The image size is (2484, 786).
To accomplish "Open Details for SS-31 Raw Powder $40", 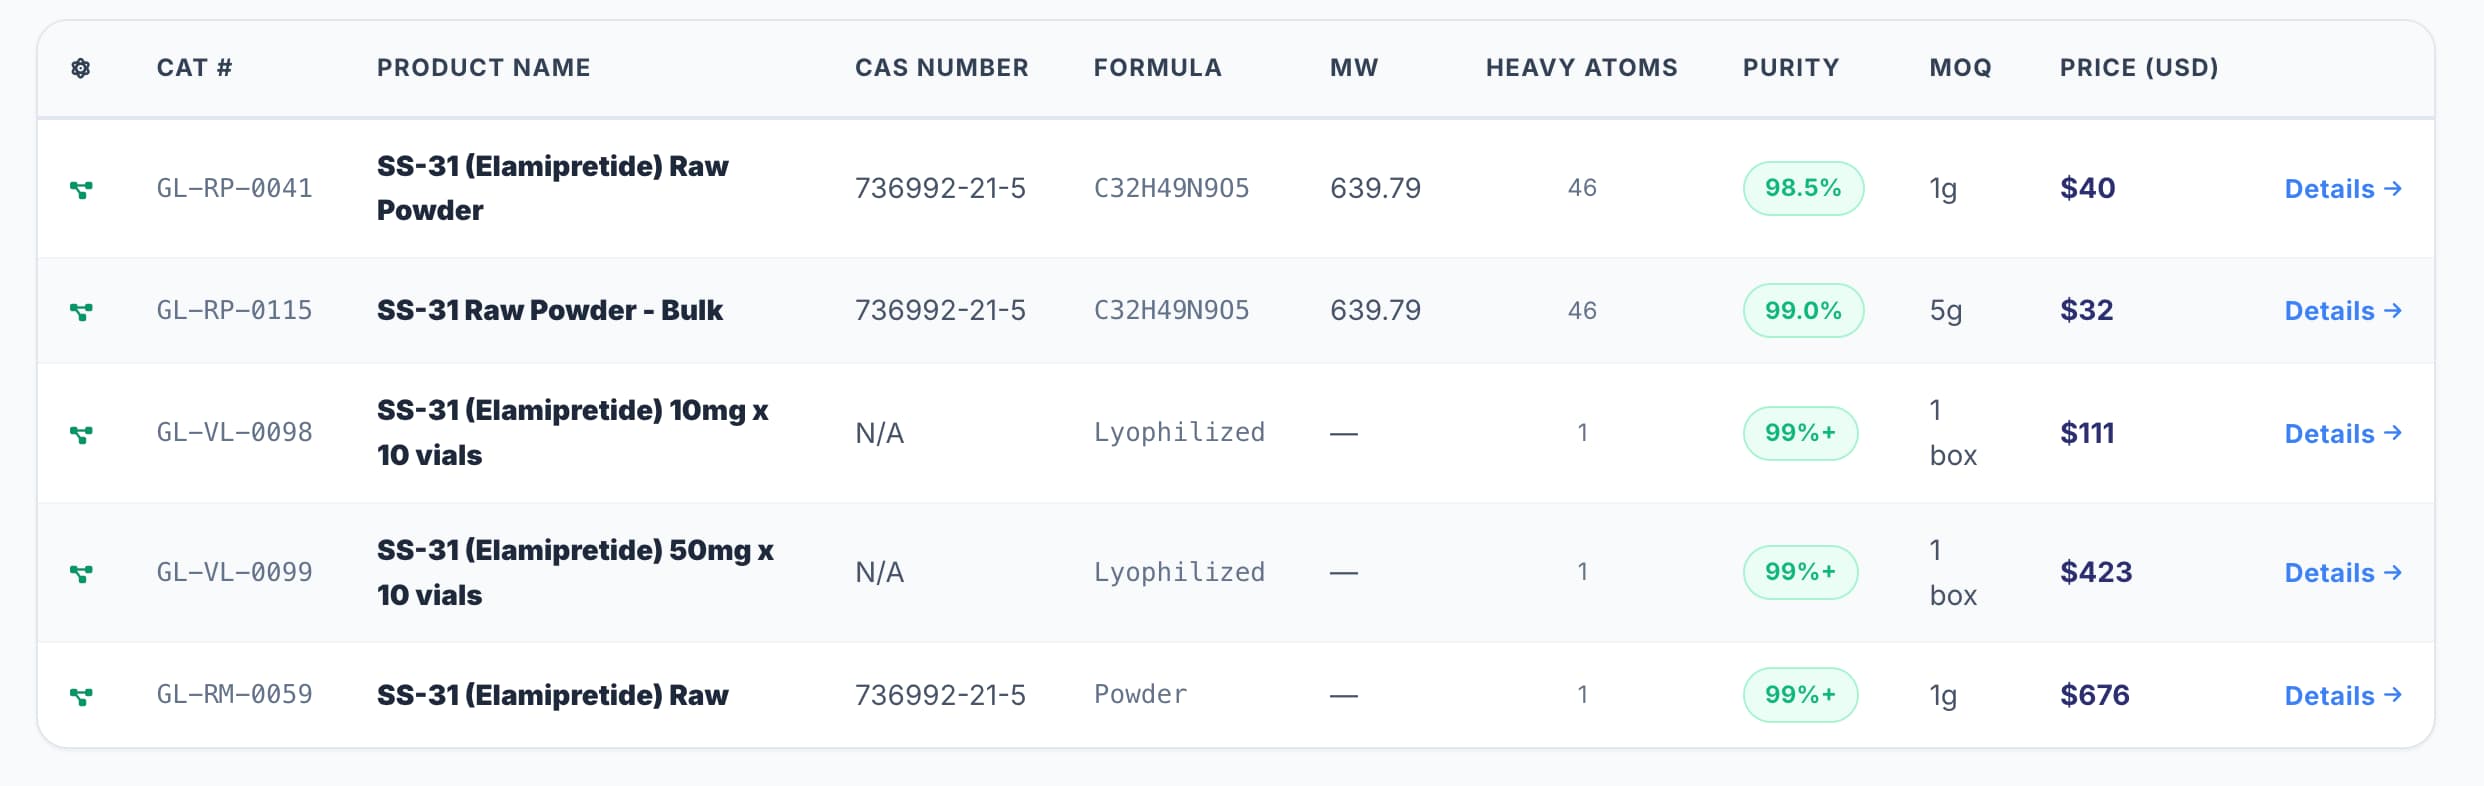I will (2342, 189).
